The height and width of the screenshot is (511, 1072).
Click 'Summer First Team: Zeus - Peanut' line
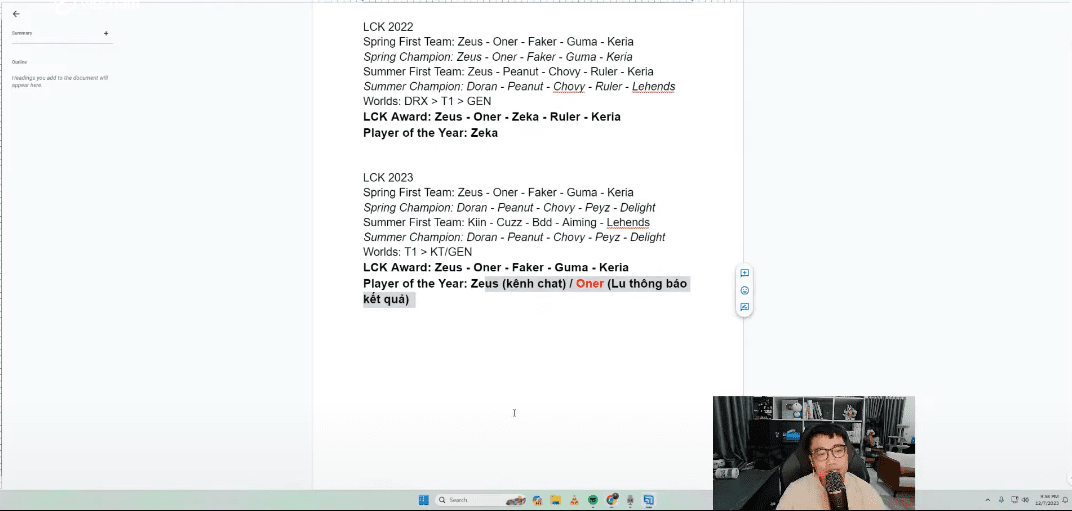(x=508, y=72)
